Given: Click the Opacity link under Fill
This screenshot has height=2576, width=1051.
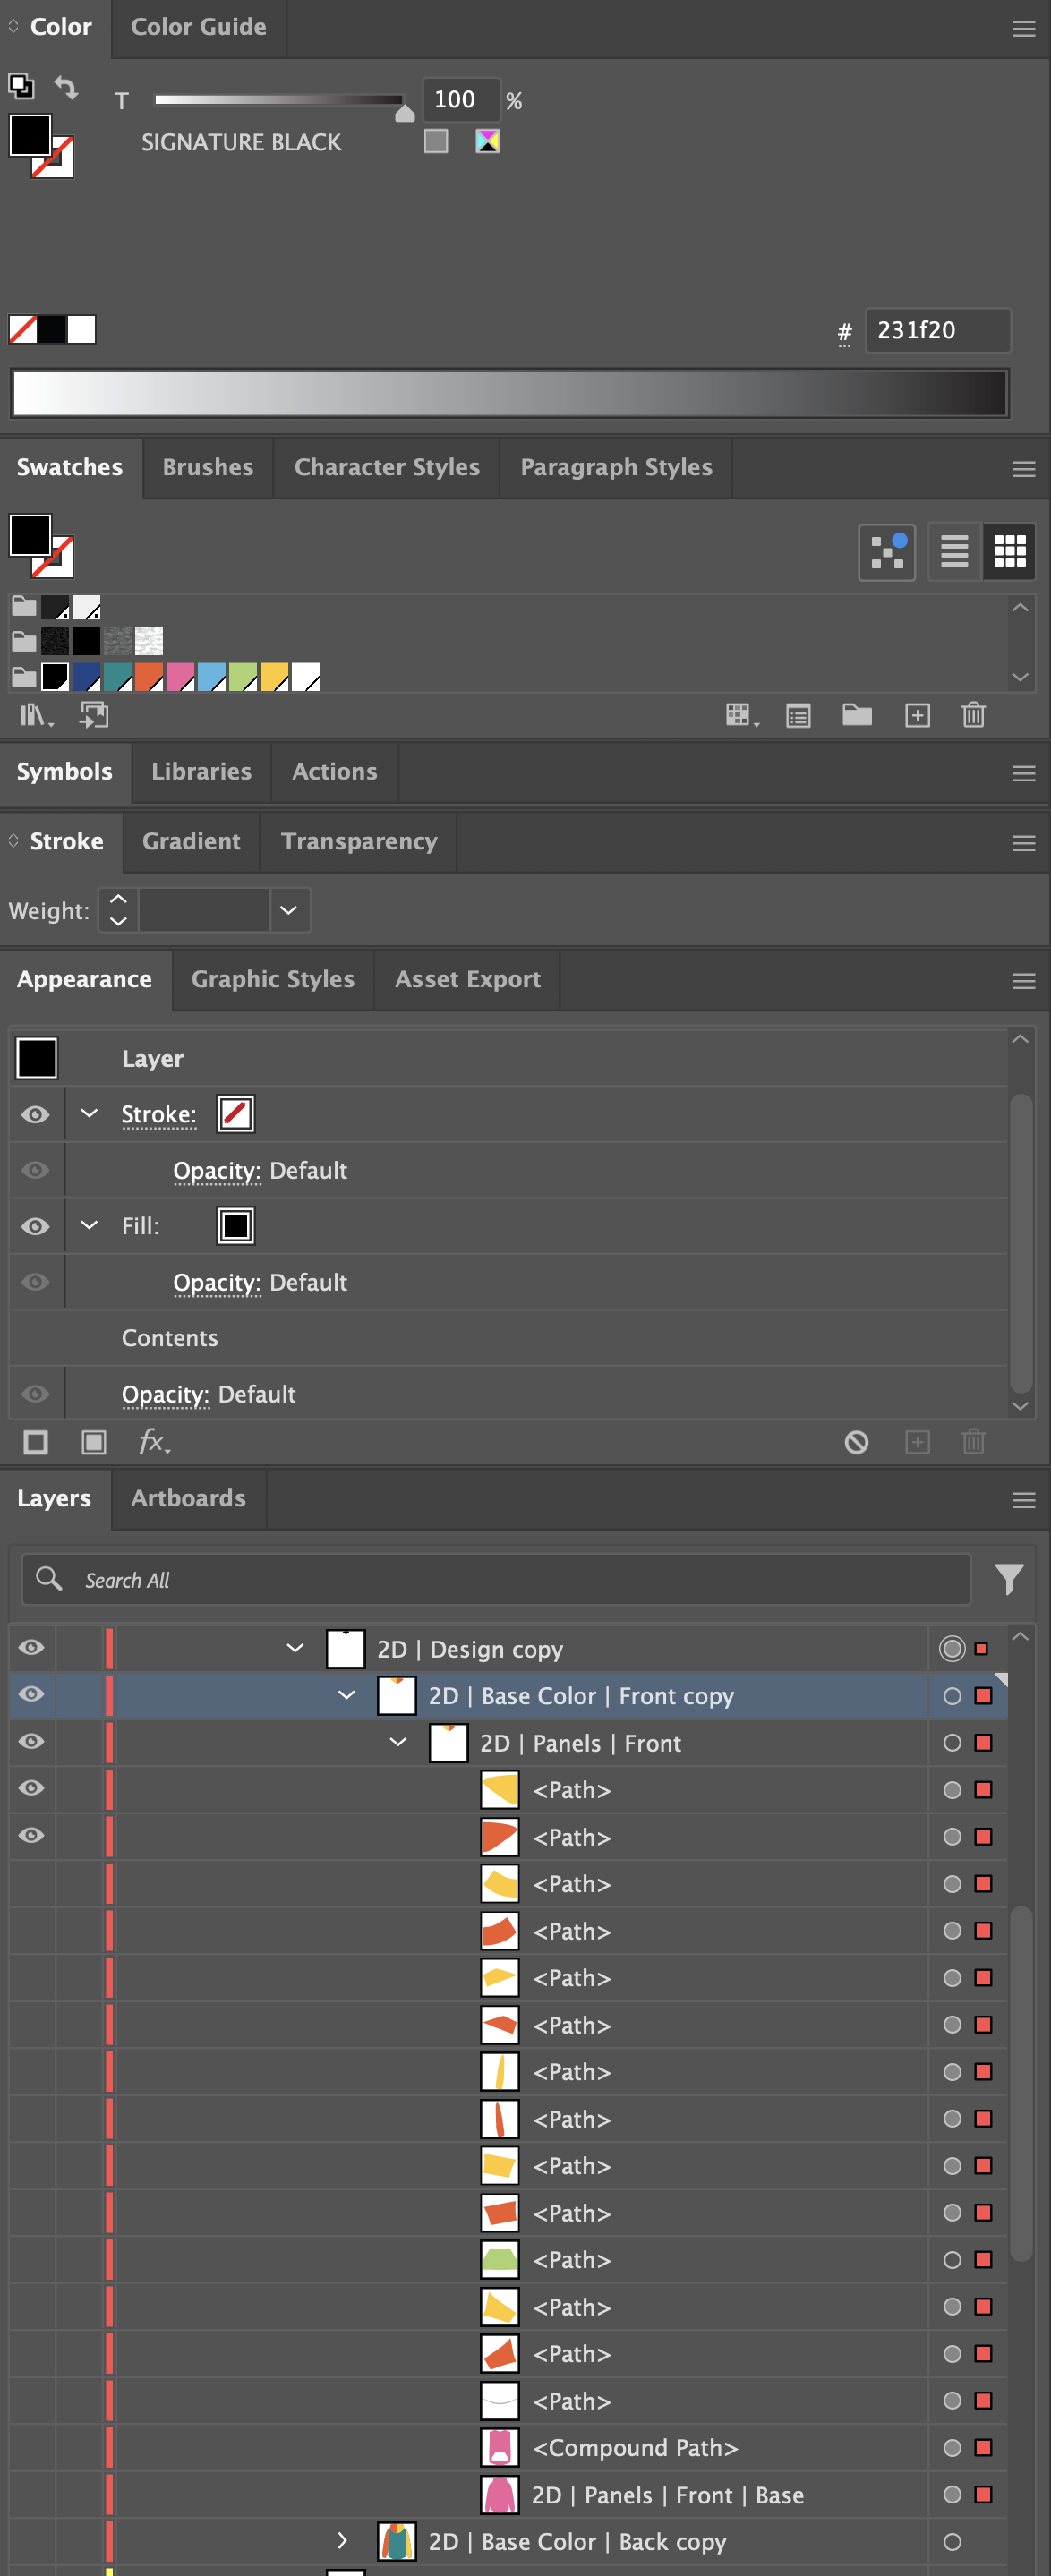Looking at the screenshot, I should 216,1282.
